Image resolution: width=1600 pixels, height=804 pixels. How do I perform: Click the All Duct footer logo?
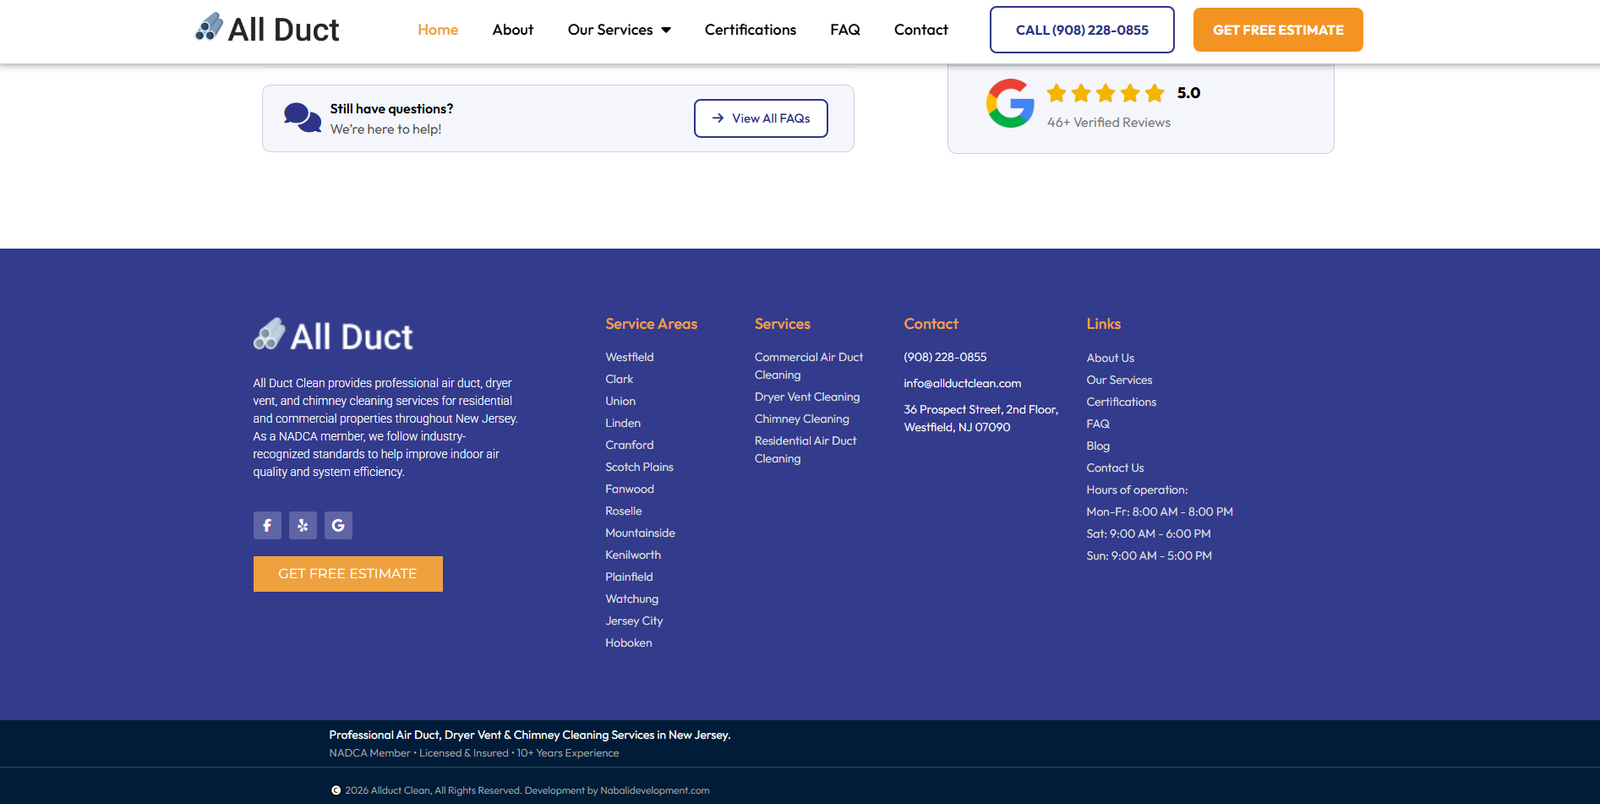333,336
